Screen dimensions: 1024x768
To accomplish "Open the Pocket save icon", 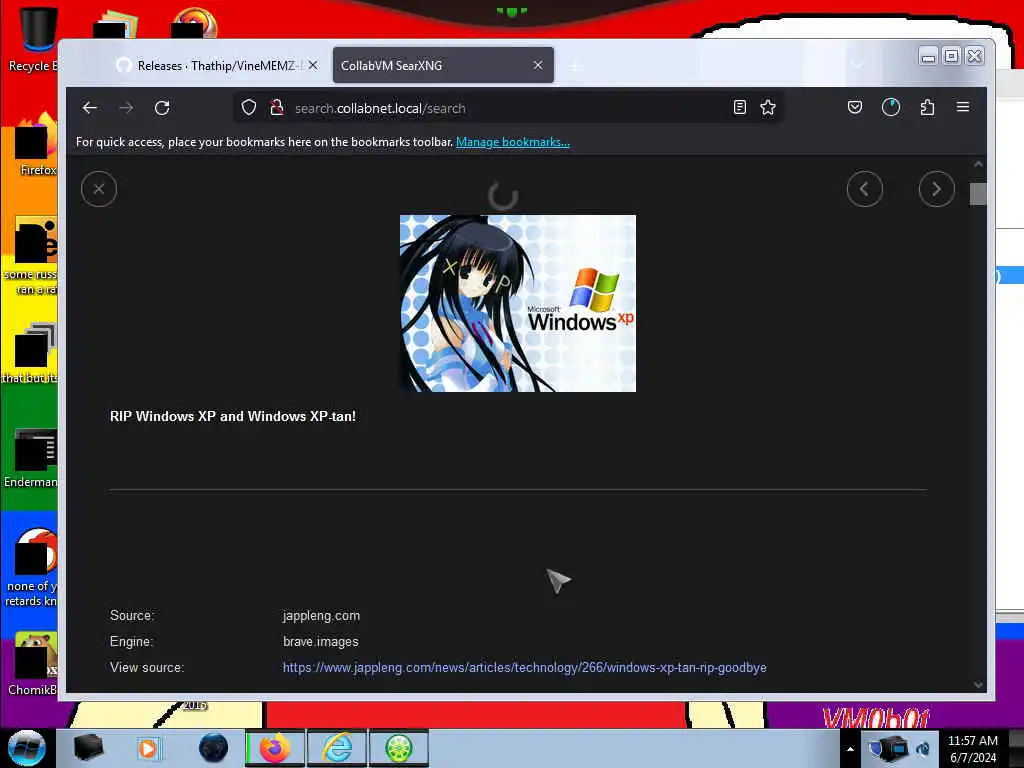I will [x=855, y=108].
